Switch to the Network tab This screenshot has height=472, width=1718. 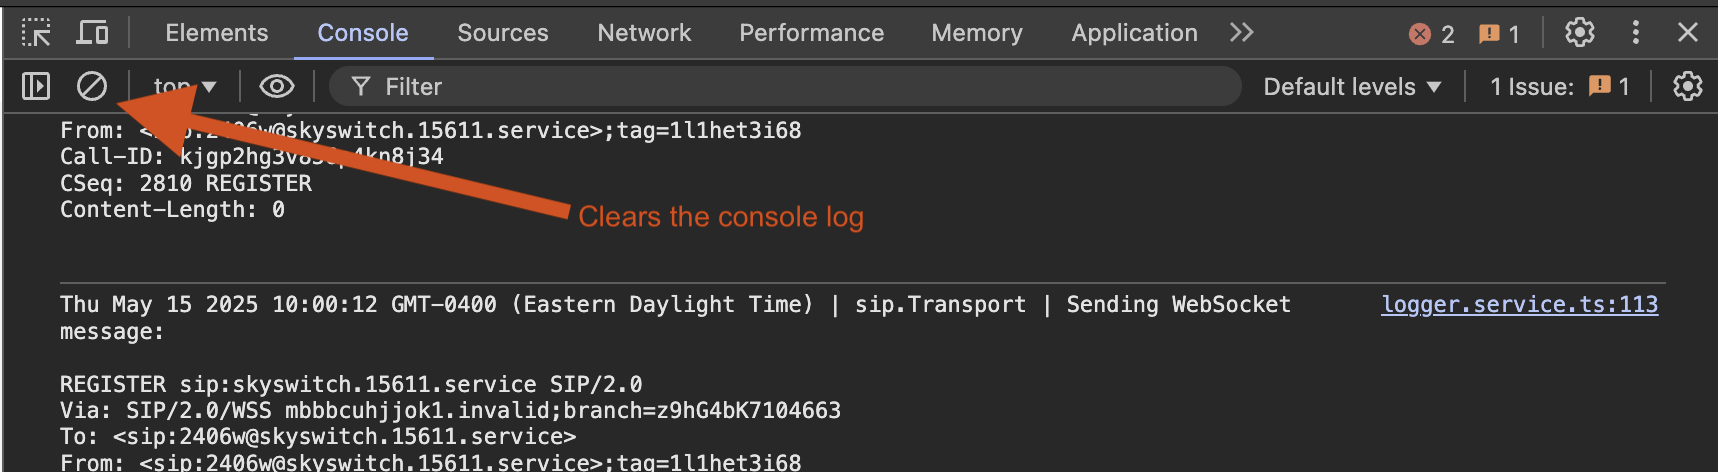click(x=644, y=33)
